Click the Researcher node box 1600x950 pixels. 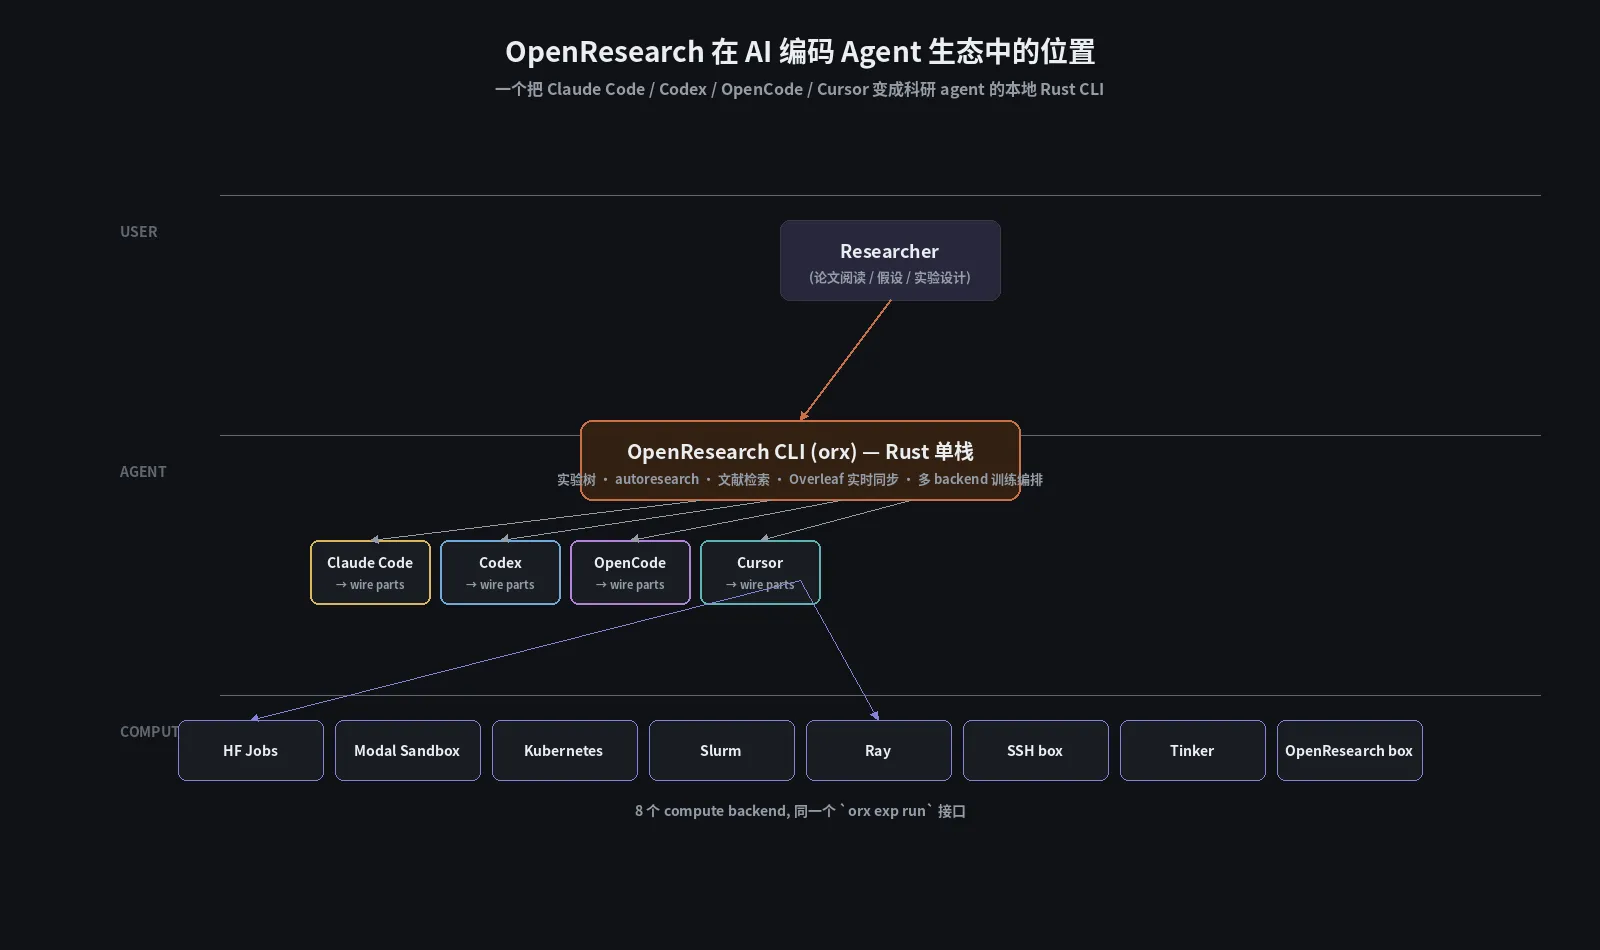pos(890,260)
